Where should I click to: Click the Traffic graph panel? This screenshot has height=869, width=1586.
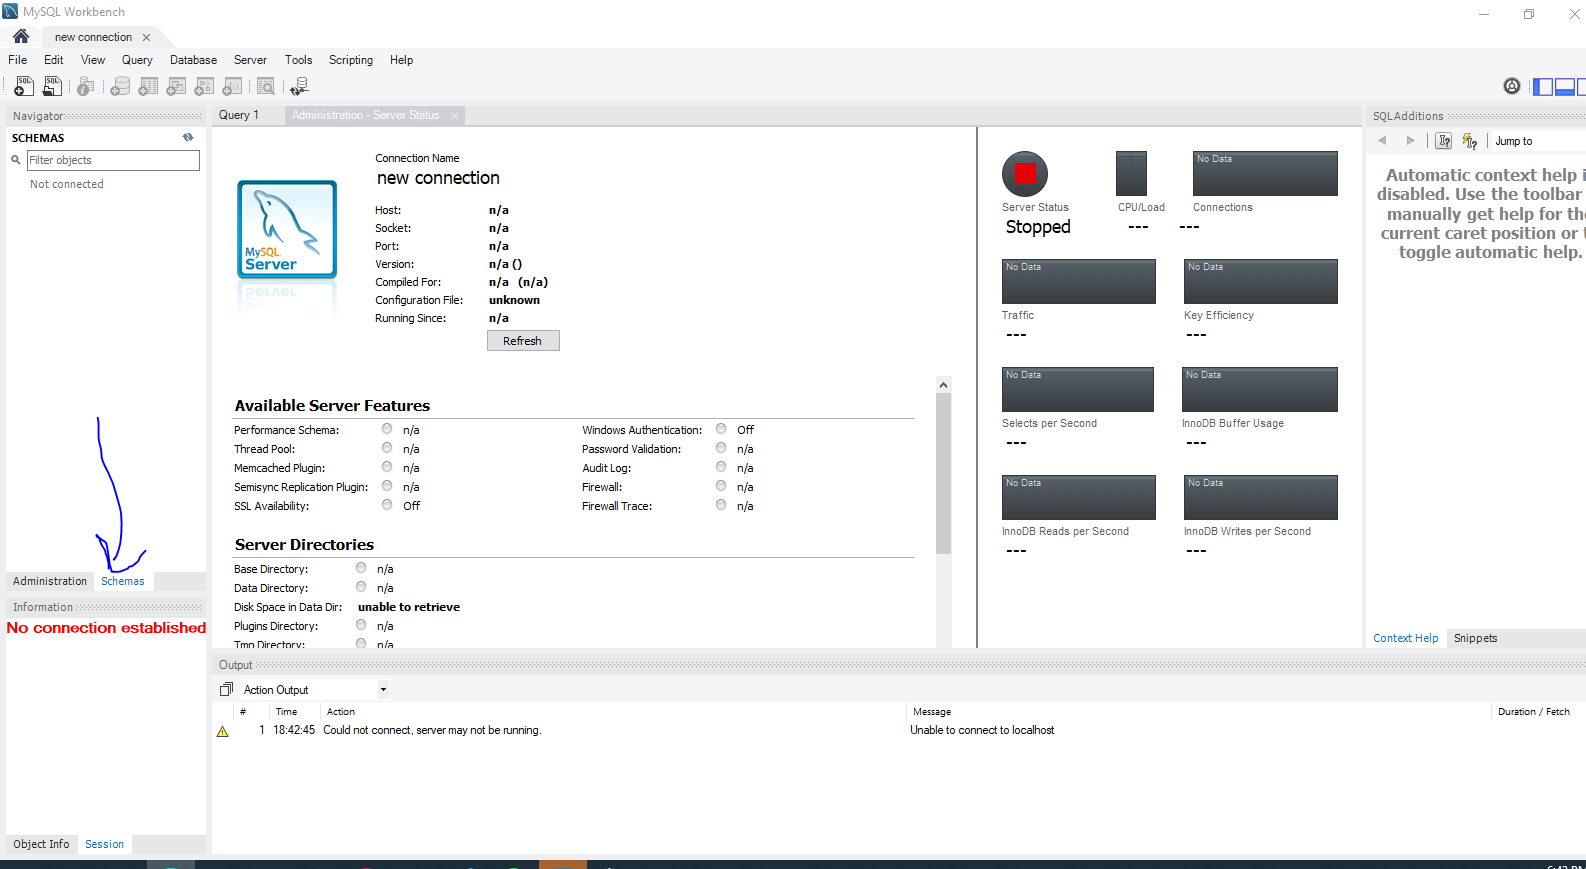[1079, 281]
